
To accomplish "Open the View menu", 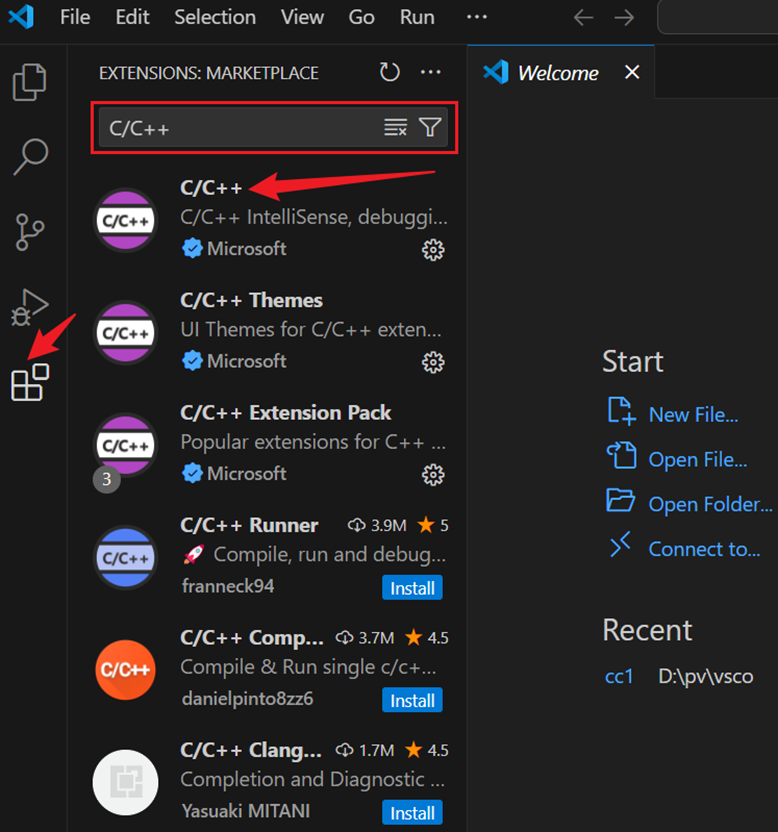I will pyautogui.click(x=302, y=18).
